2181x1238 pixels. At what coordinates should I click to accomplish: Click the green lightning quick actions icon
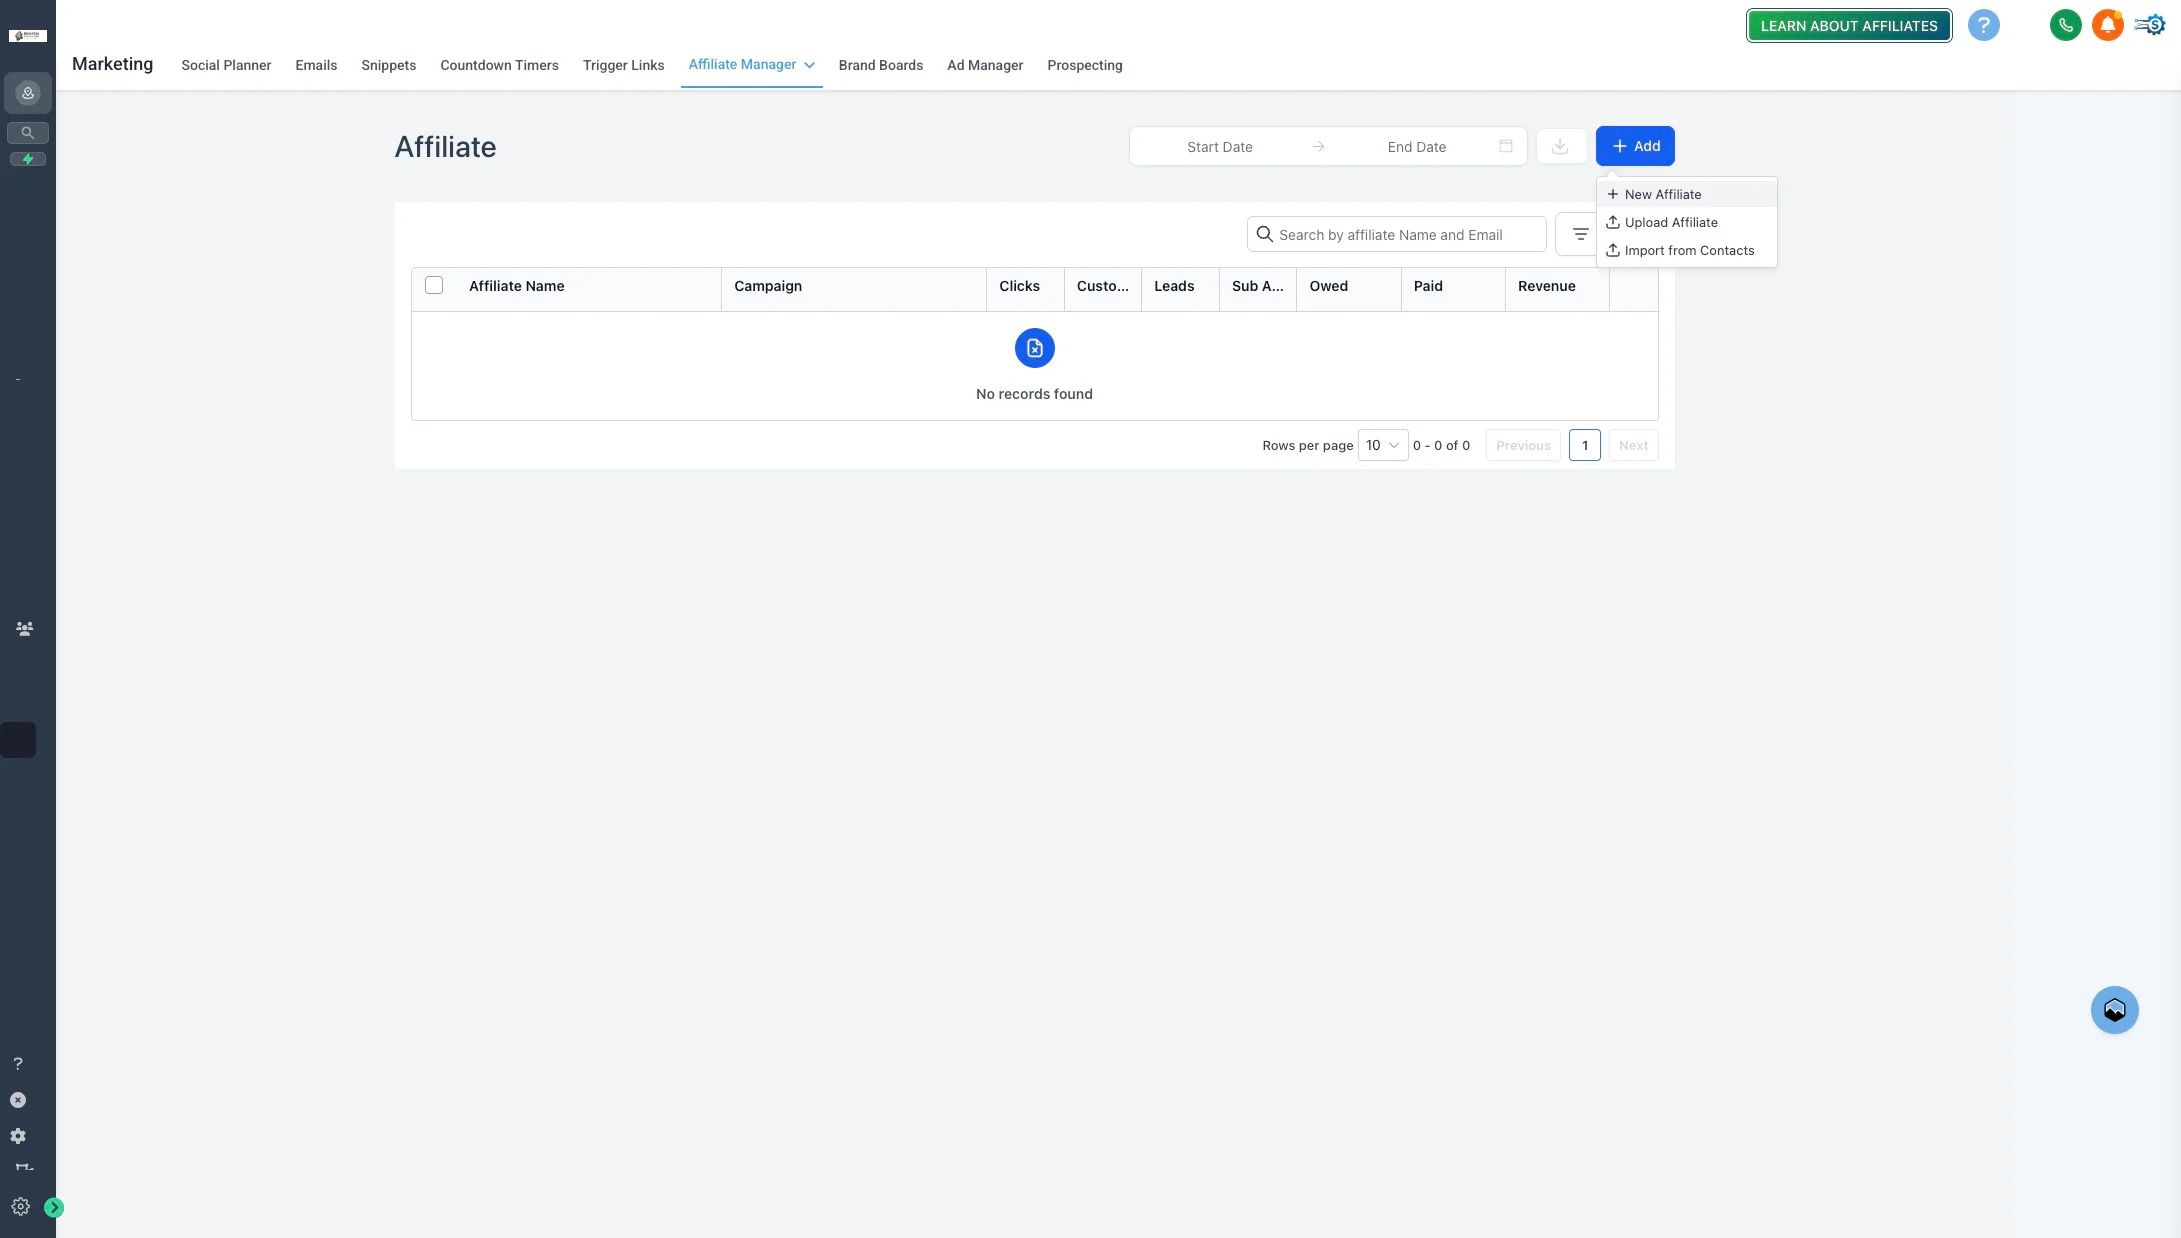pyautogui.click(x=28, y=159)
